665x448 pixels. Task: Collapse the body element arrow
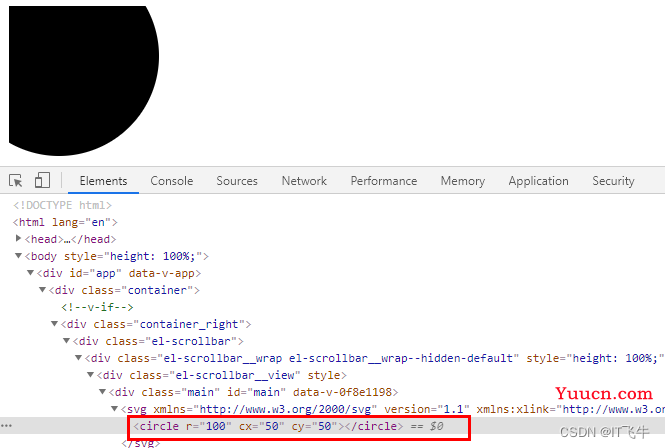[18, 256]
